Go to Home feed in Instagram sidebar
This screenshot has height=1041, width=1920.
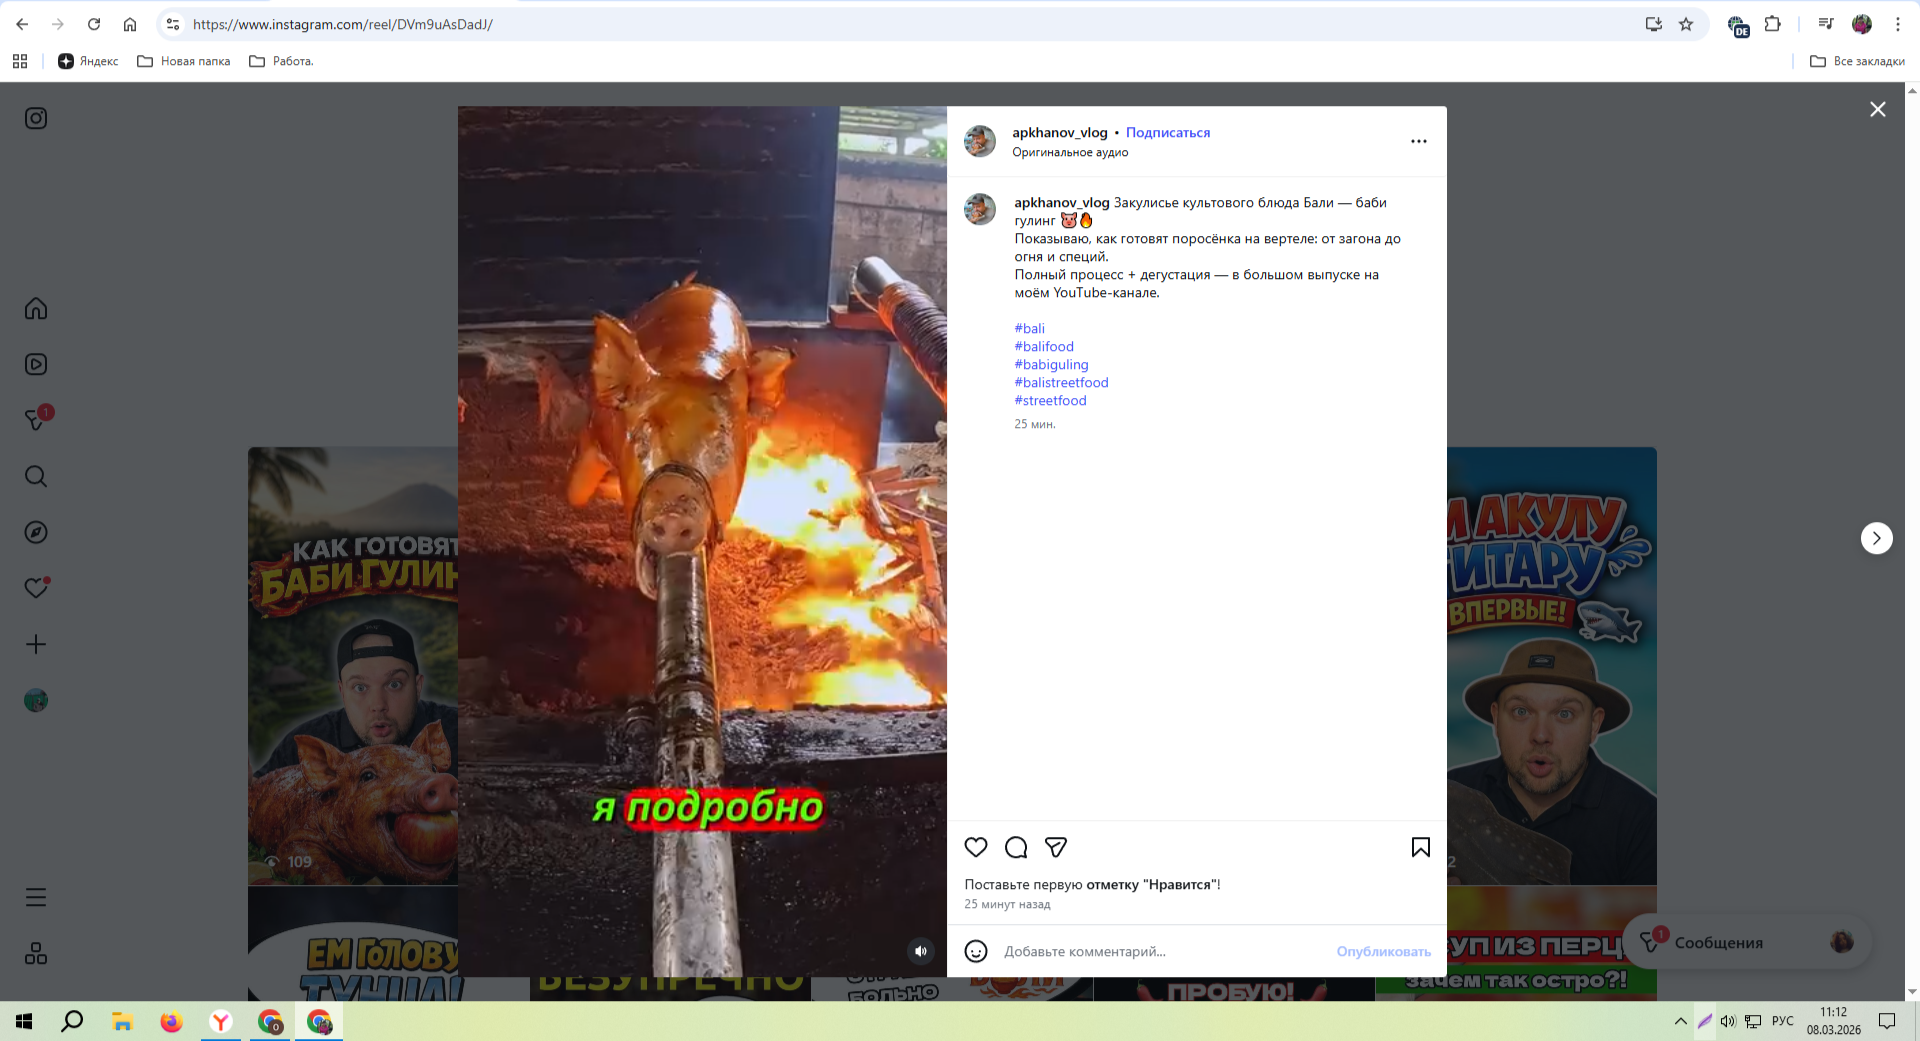point(36,308)
